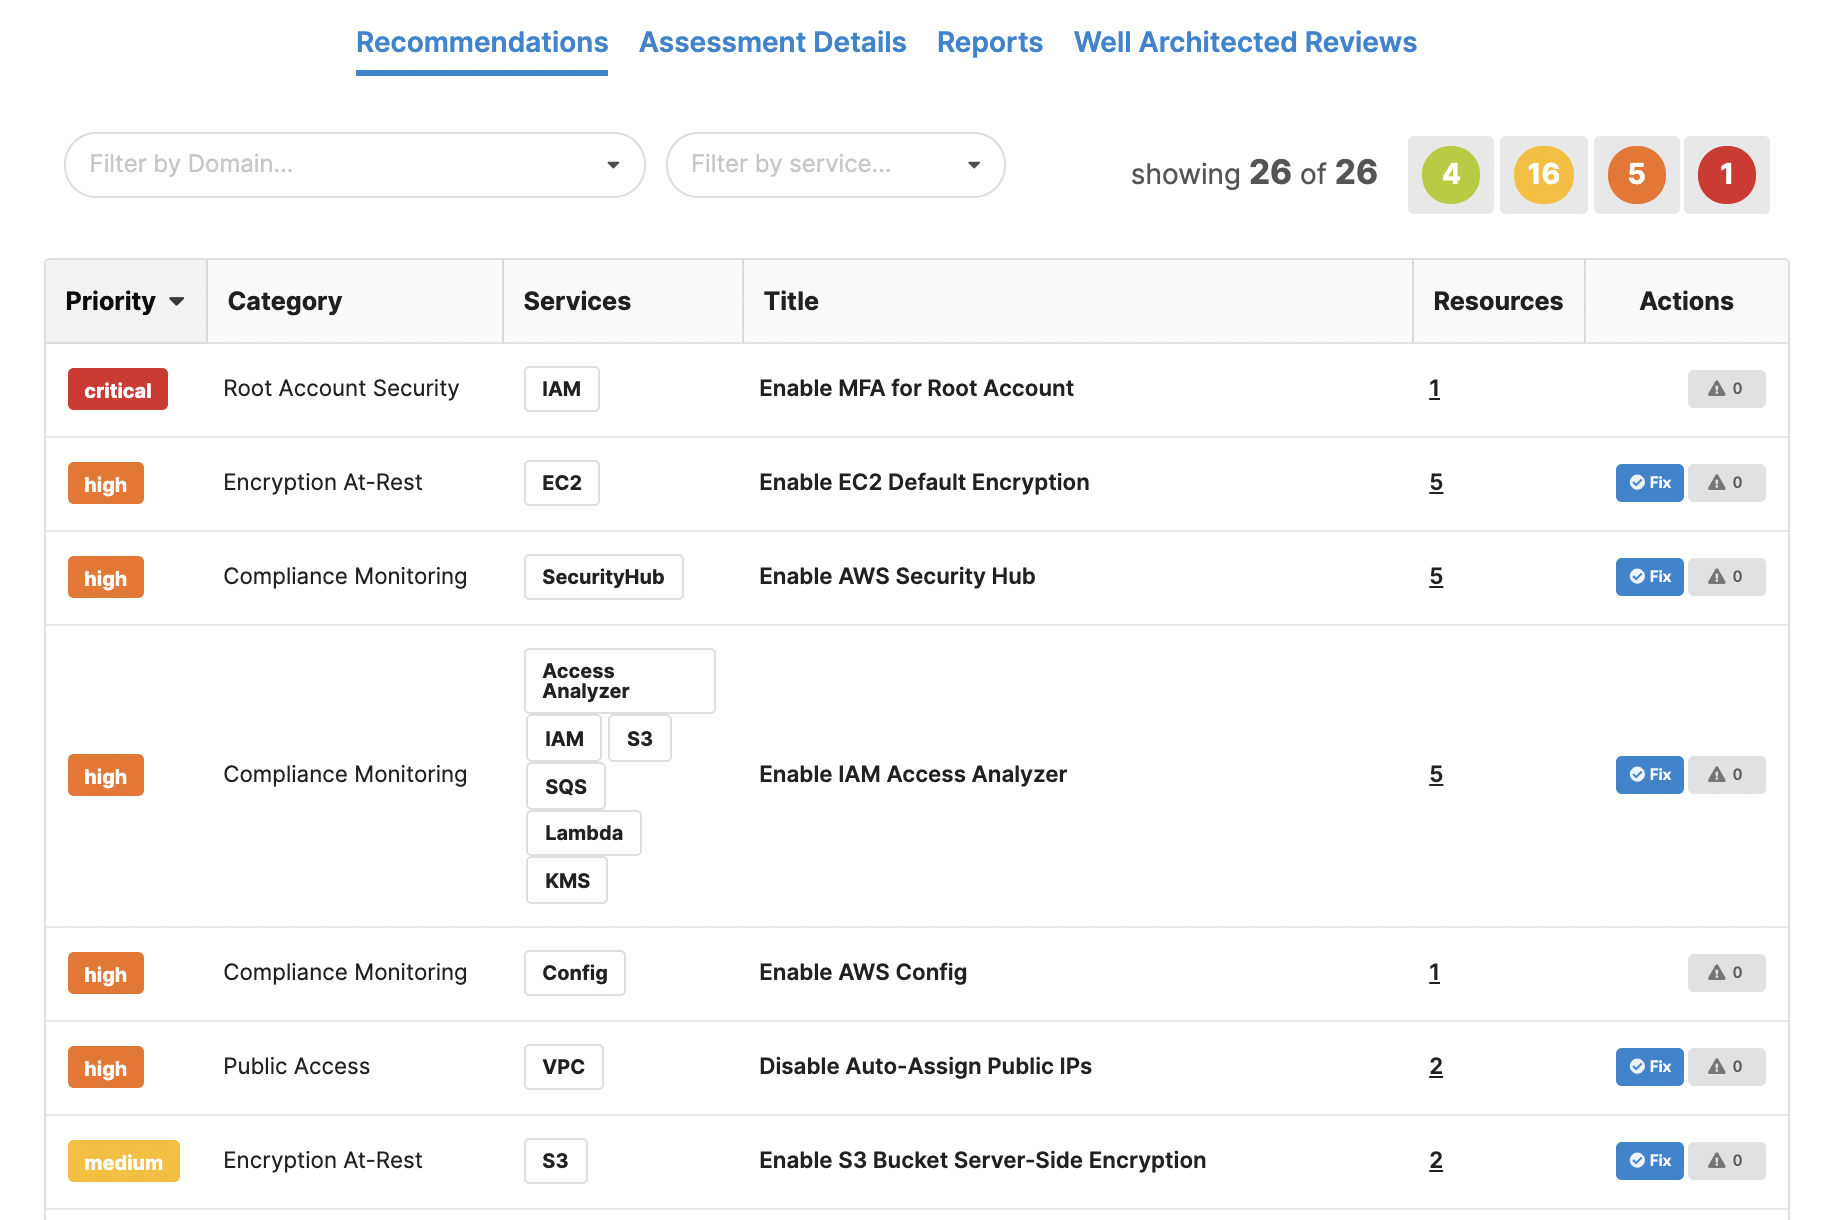
Task: Filter by high priority orange badge 5
Action: pyautogui.click(x=1636, y=175)
